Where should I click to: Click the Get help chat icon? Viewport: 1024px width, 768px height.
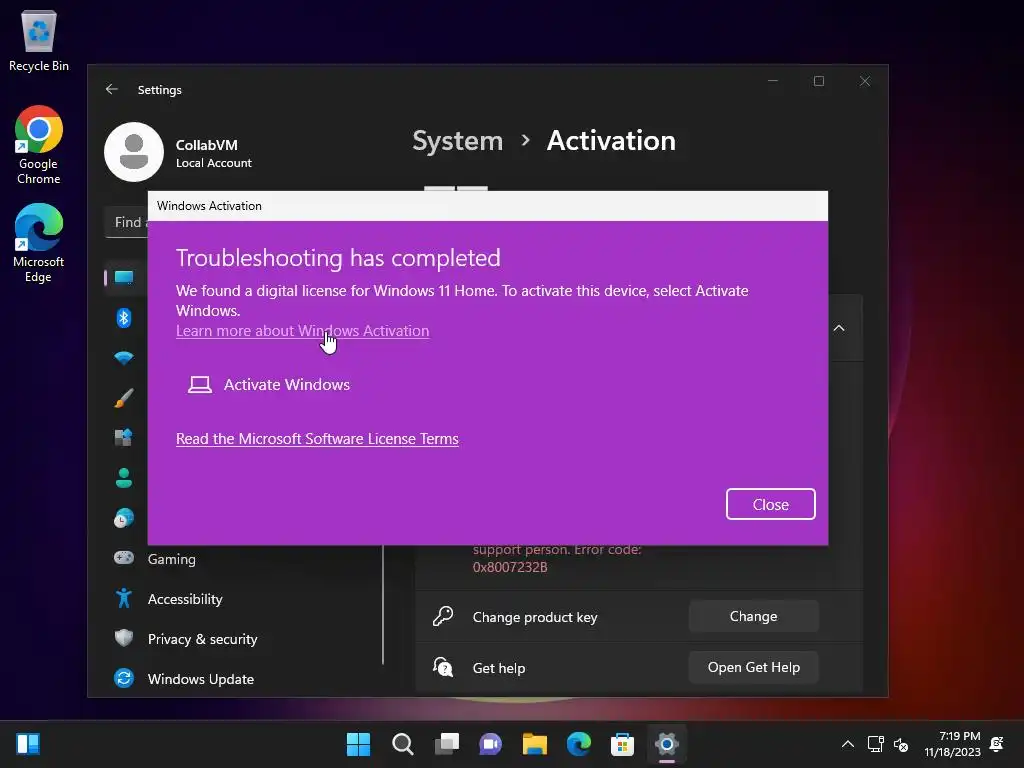443,667
